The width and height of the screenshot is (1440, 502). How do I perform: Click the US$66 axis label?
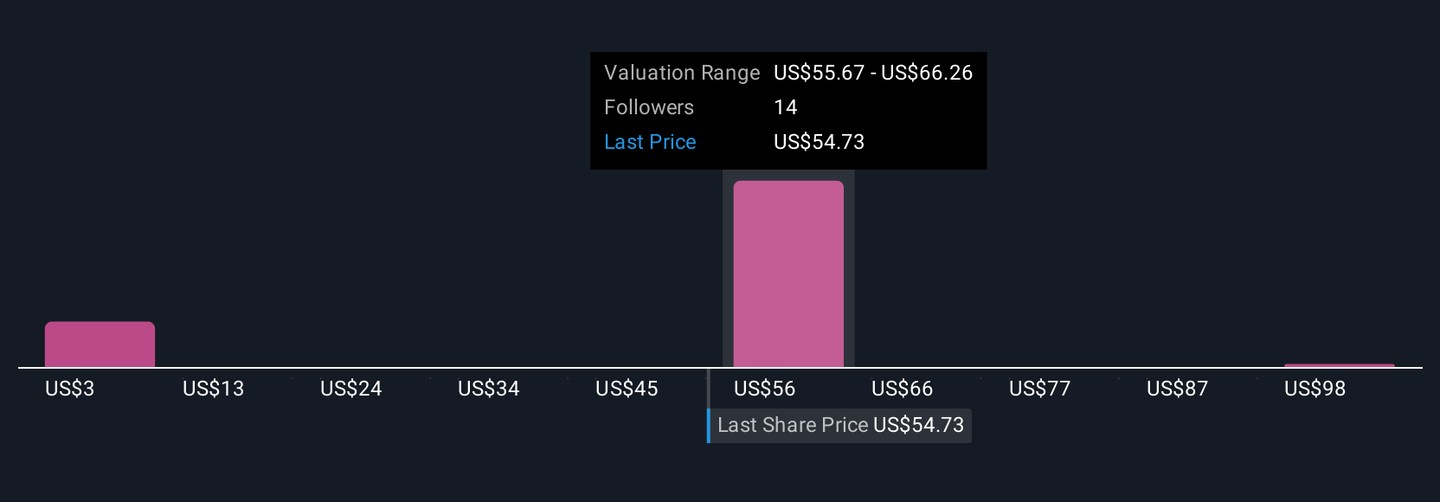(902, 389)
